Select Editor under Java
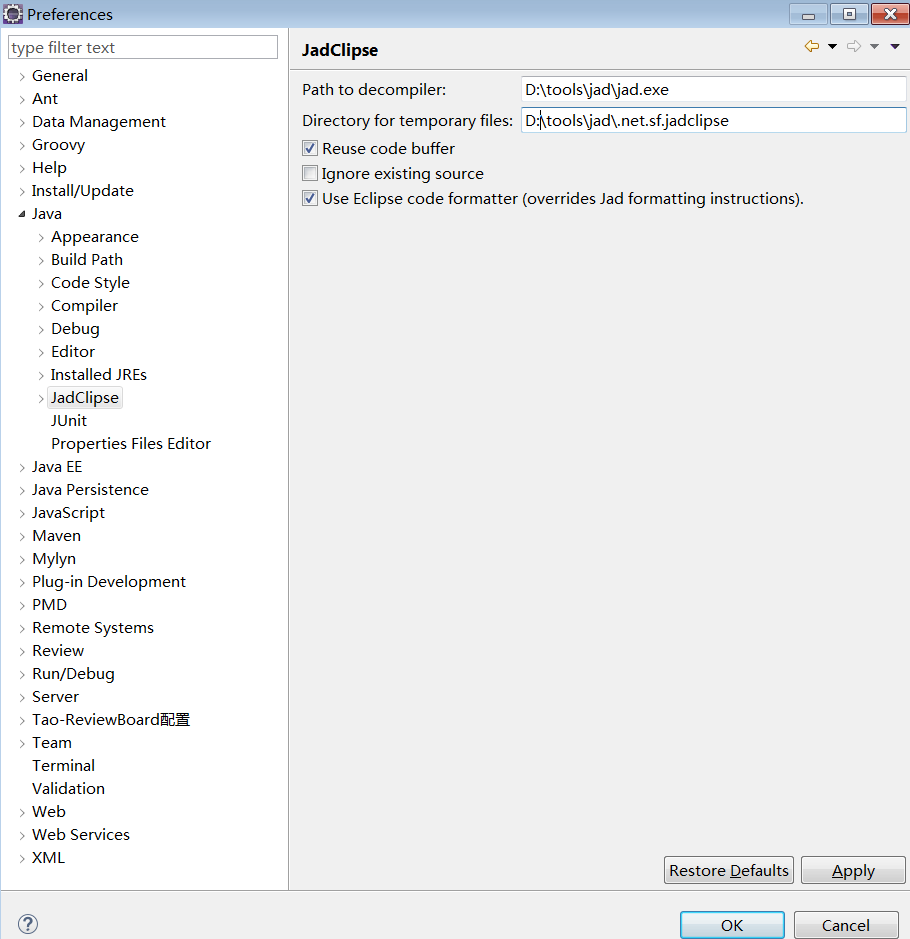 pyautogui.click(x=73, y=352)
